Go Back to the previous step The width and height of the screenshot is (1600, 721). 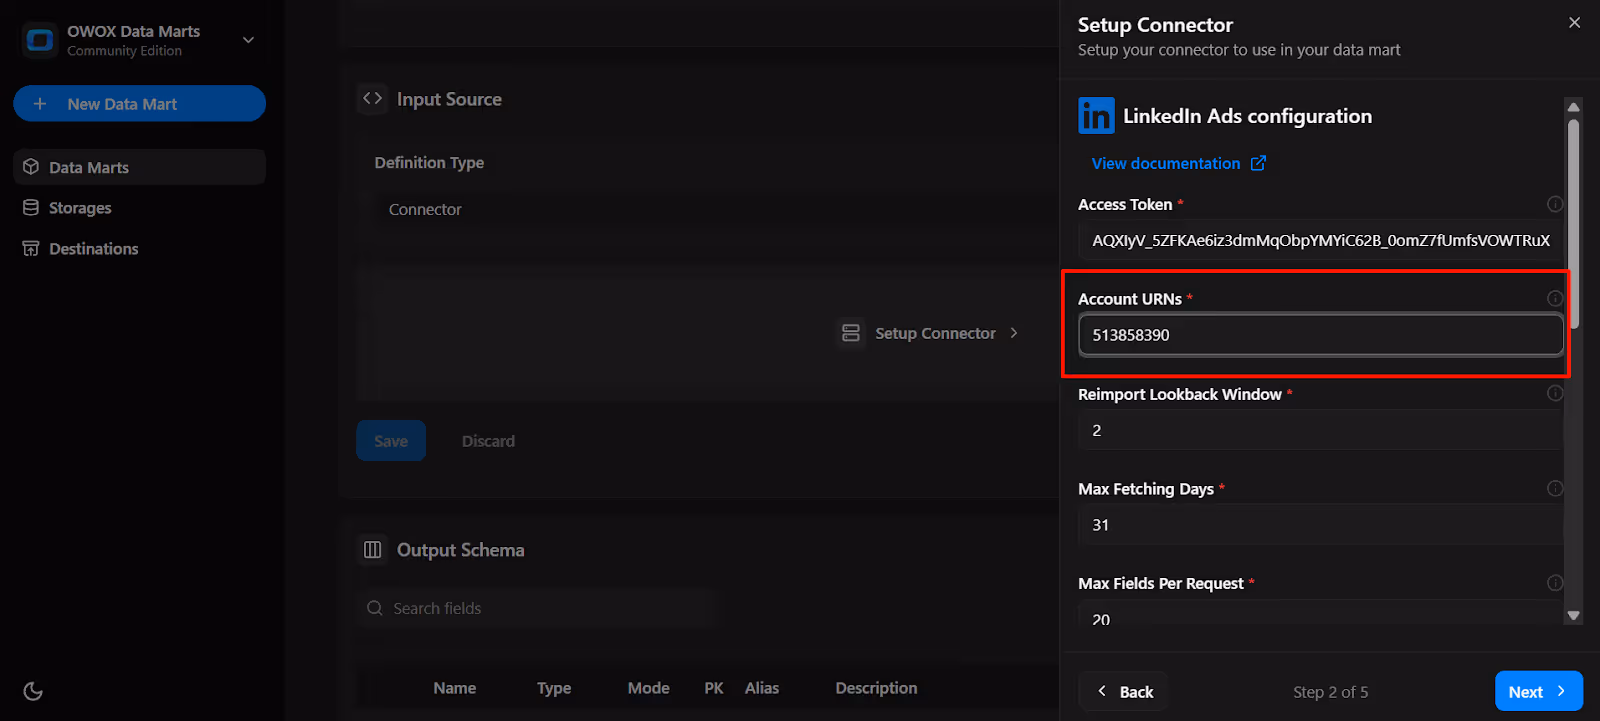(1124, 692)
